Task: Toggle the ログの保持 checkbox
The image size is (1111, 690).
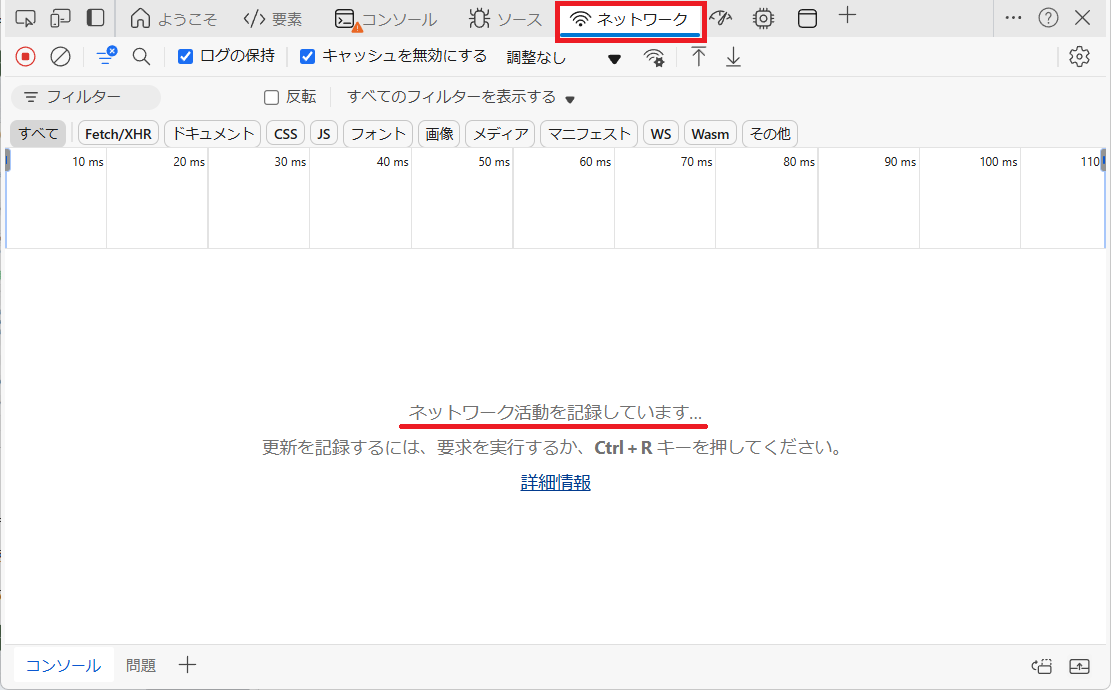Action: (x=185, y=57)
